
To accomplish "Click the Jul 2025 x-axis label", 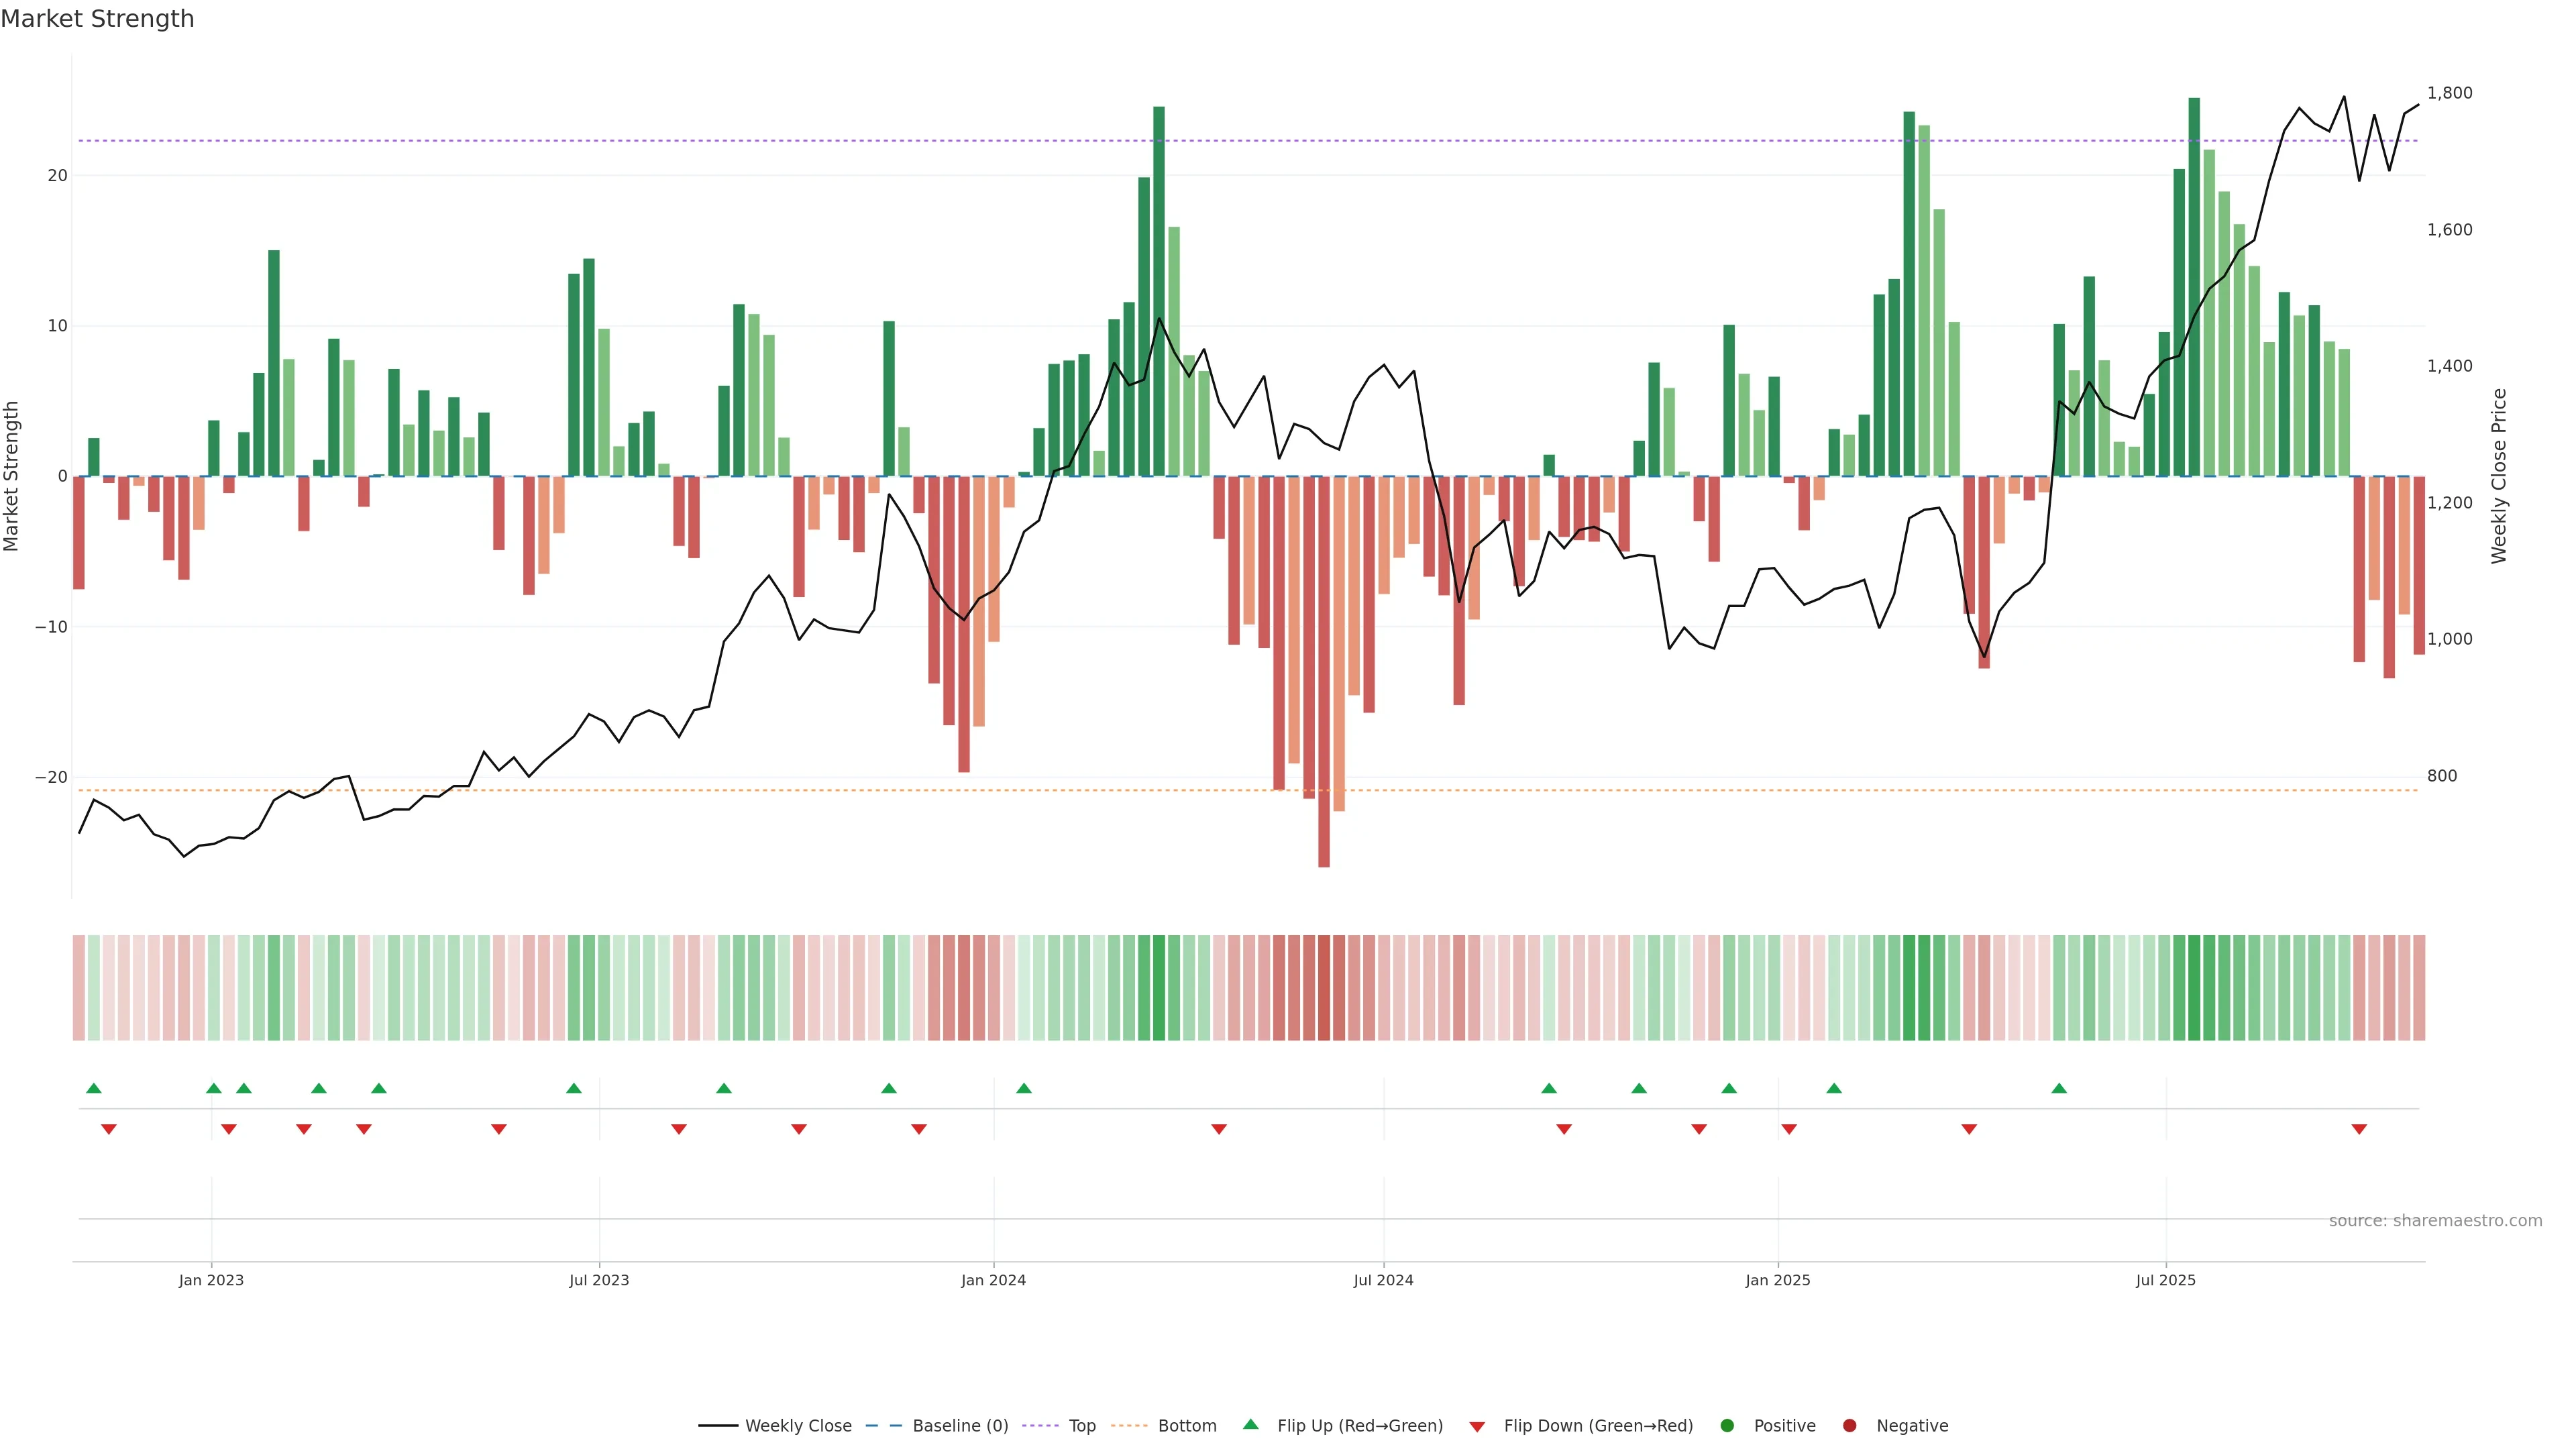I will pyautogui.click(x=2165, y=1280).
